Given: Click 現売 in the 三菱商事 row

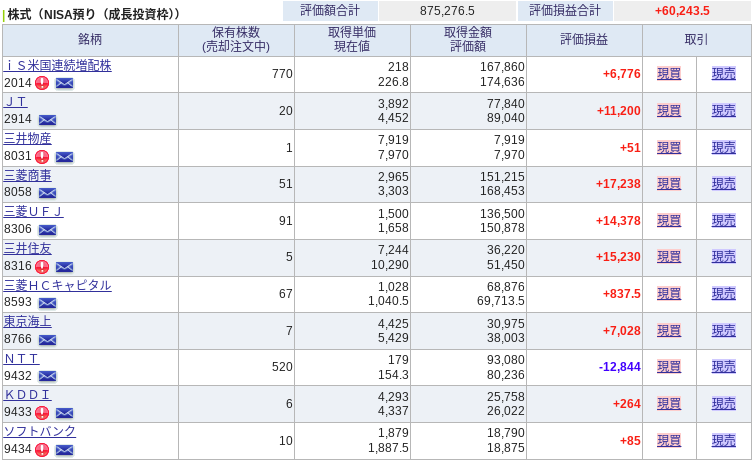Looking at the screenshot, I should click(724, 184).
